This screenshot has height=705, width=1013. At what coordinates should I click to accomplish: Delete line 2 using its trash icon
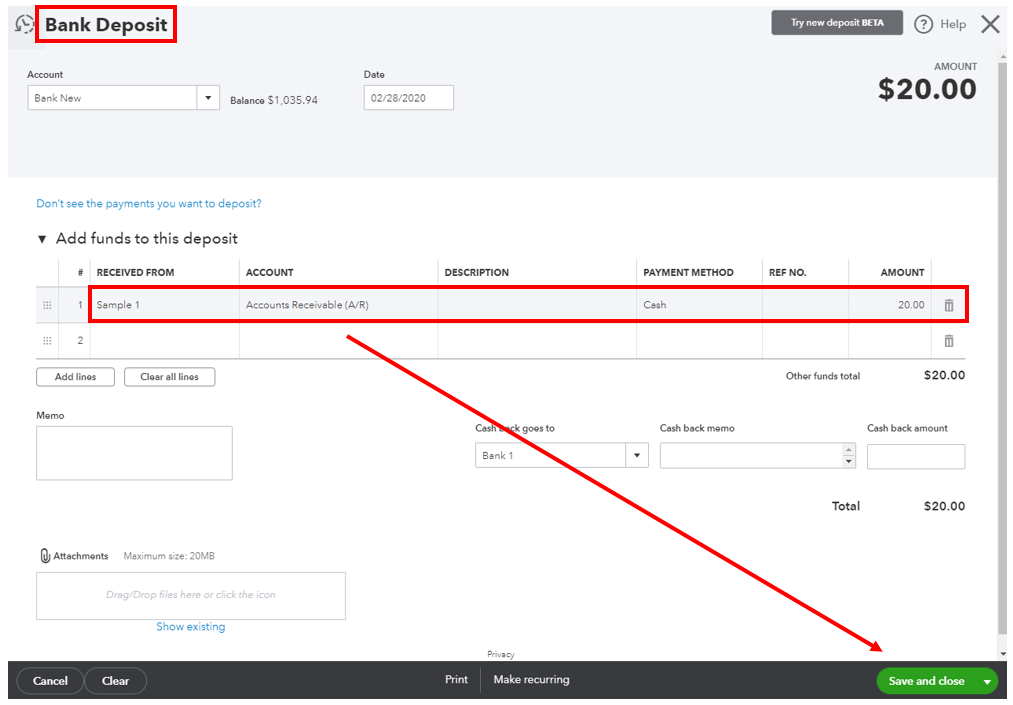pyautogui.click(x=948, y=340)
